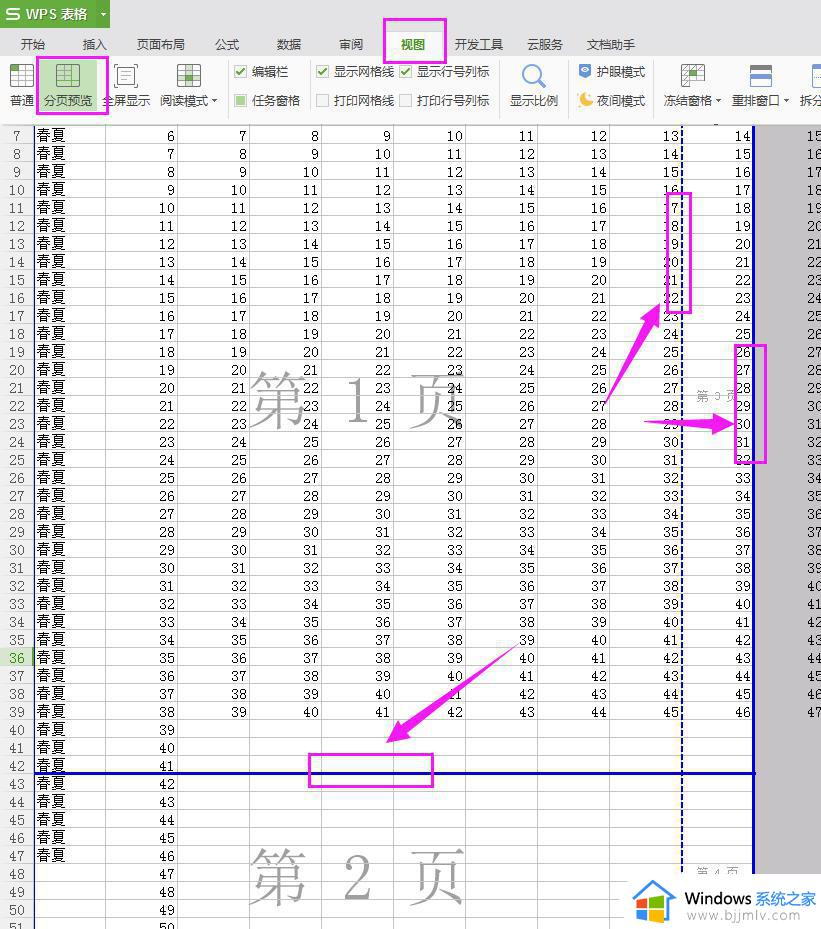Image resolution: width=821 pixels, height=929 pixels.
Task: Click cell with 35 in row 36
Action: (x=142, y=658)
